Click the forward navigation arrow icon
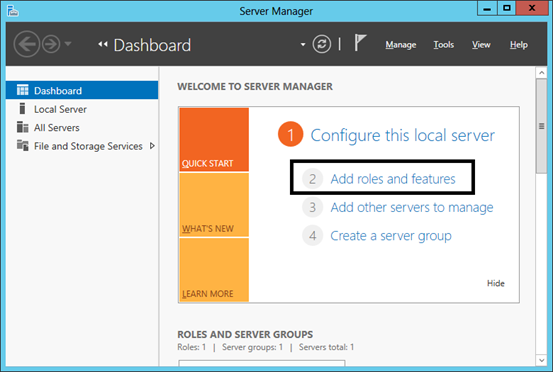This screenshot has height=372, width=553. [x=51, y=44]
